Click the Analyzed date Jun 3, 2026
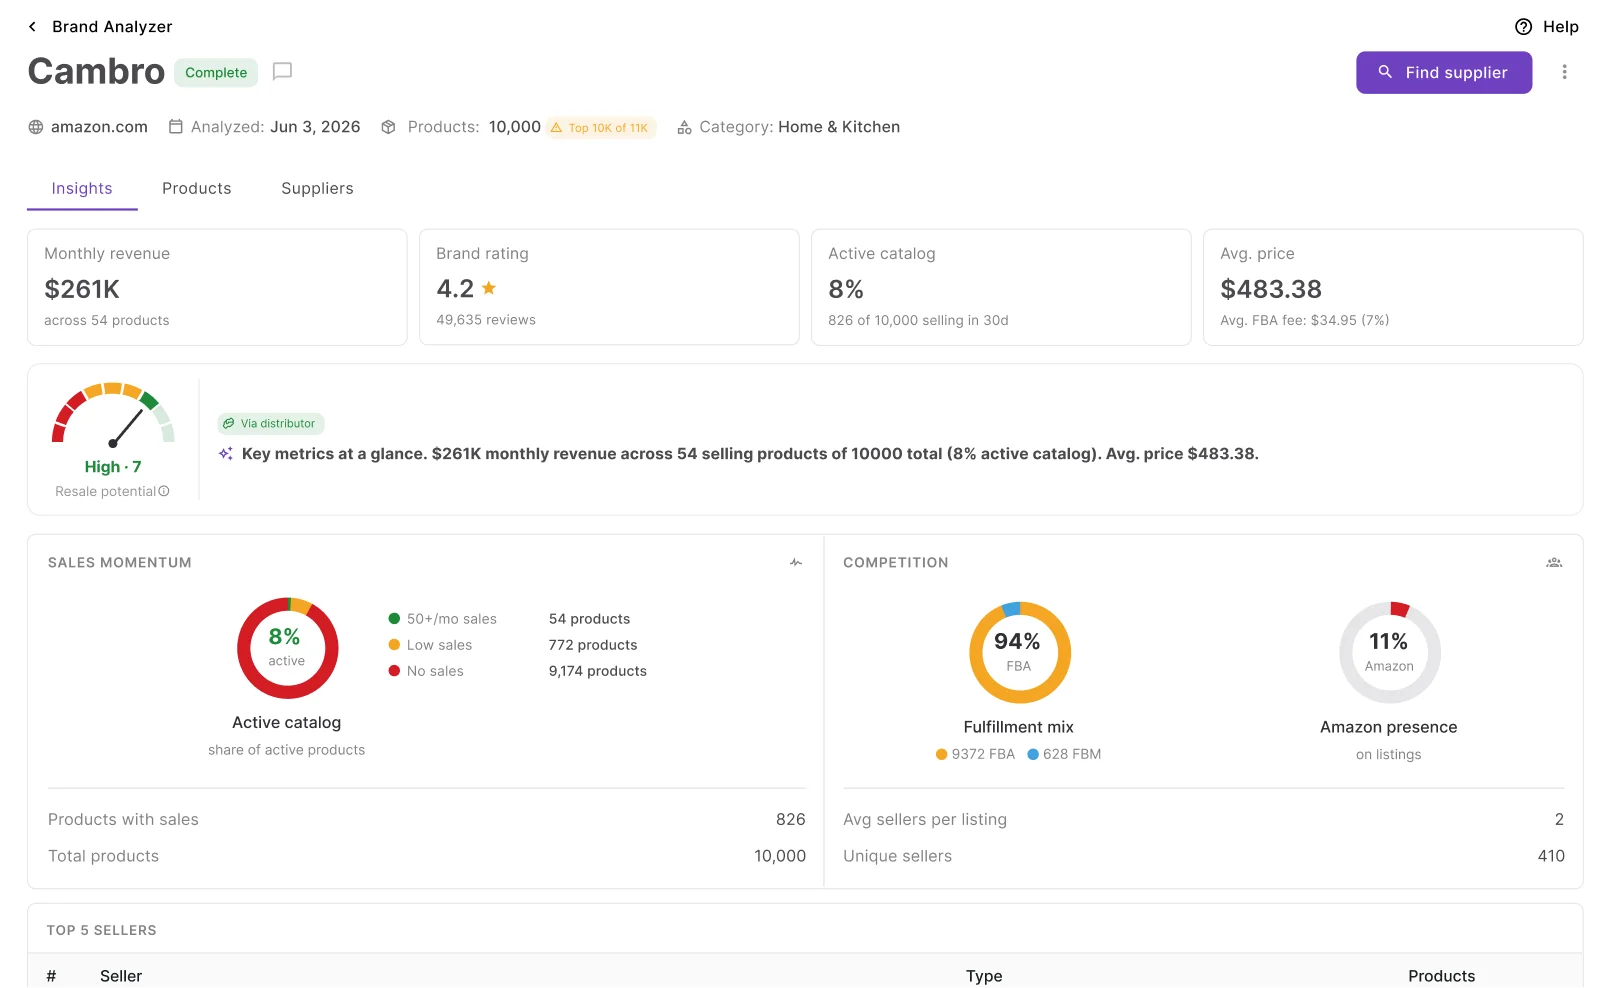The image size is (1616, 988). 315,127
